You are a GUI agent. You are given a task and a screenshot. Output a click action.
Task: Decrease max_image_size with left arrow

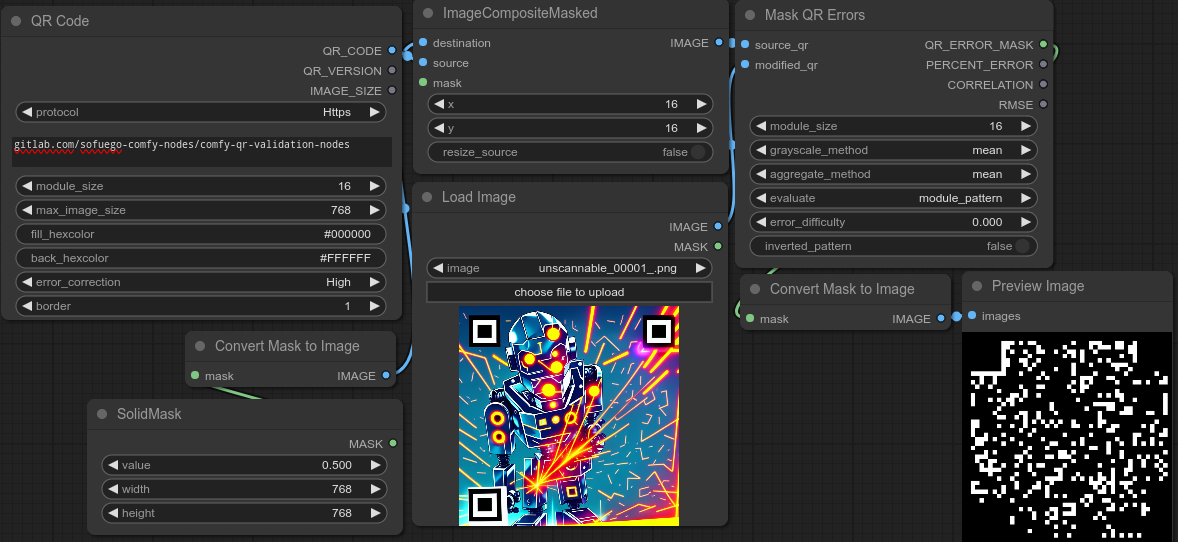(x=26, y=210)
